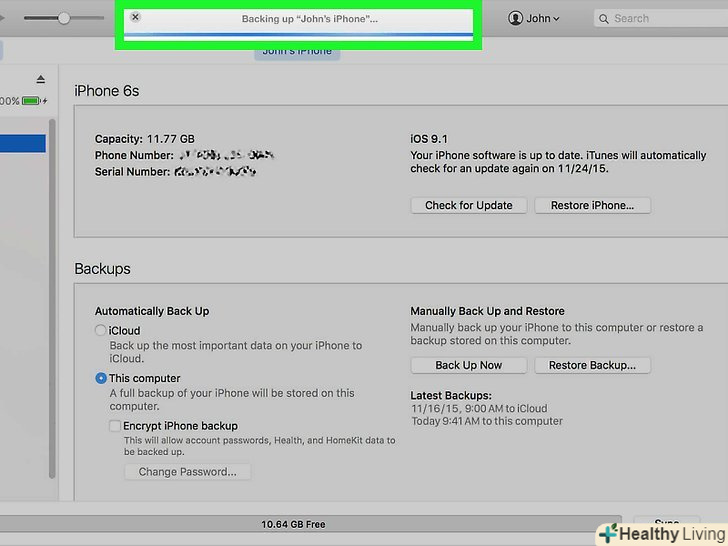Viewport: 728px width, 546px height.
Task: Click 'Today 9:41 AM to this computer' text
Action: pos(487,421)
